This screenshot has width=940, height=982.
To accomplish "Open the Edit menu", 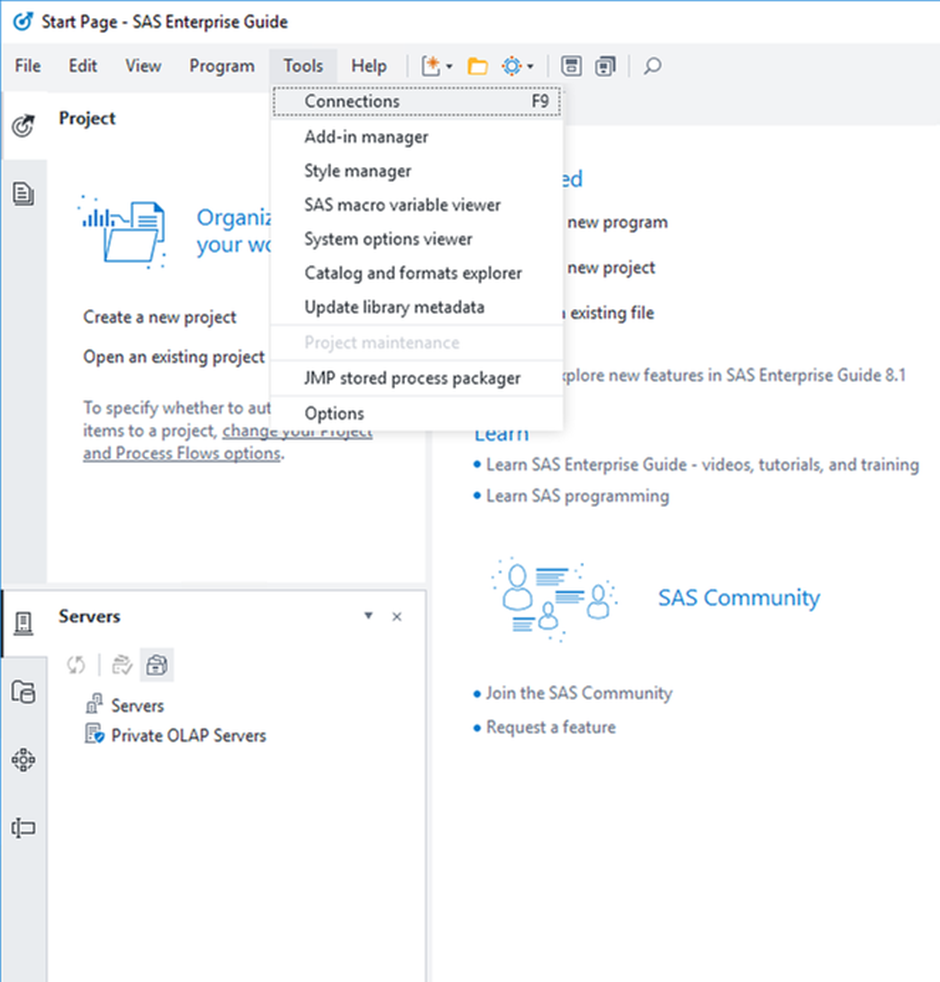I will click(83, 66).
